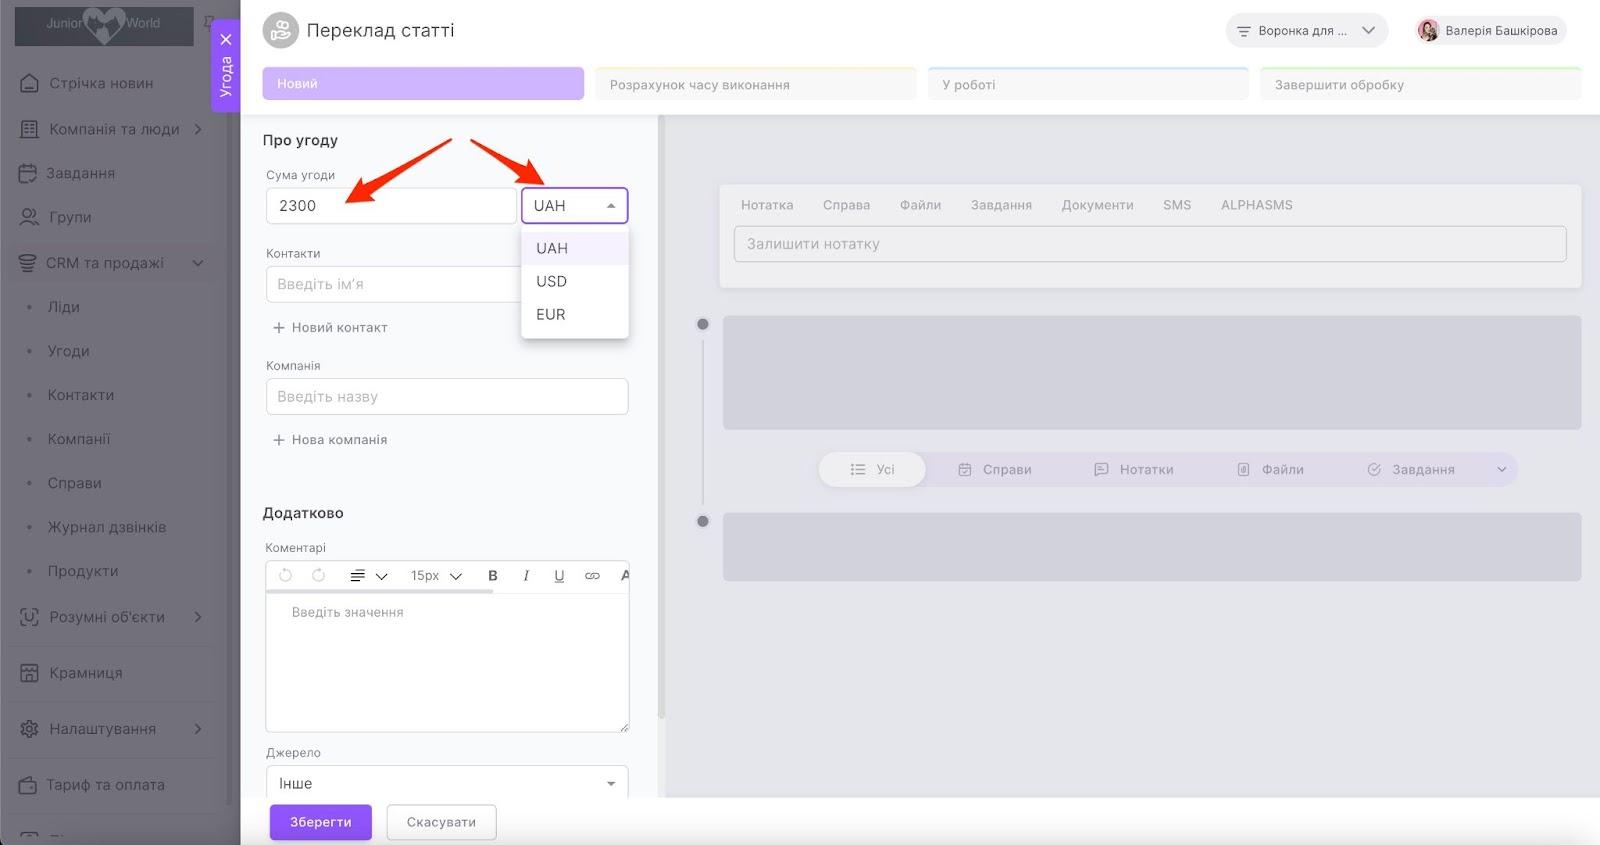Select the У роботі pipeline stage
Viewport: 1600px width, 845px height.
(1088, 85)
